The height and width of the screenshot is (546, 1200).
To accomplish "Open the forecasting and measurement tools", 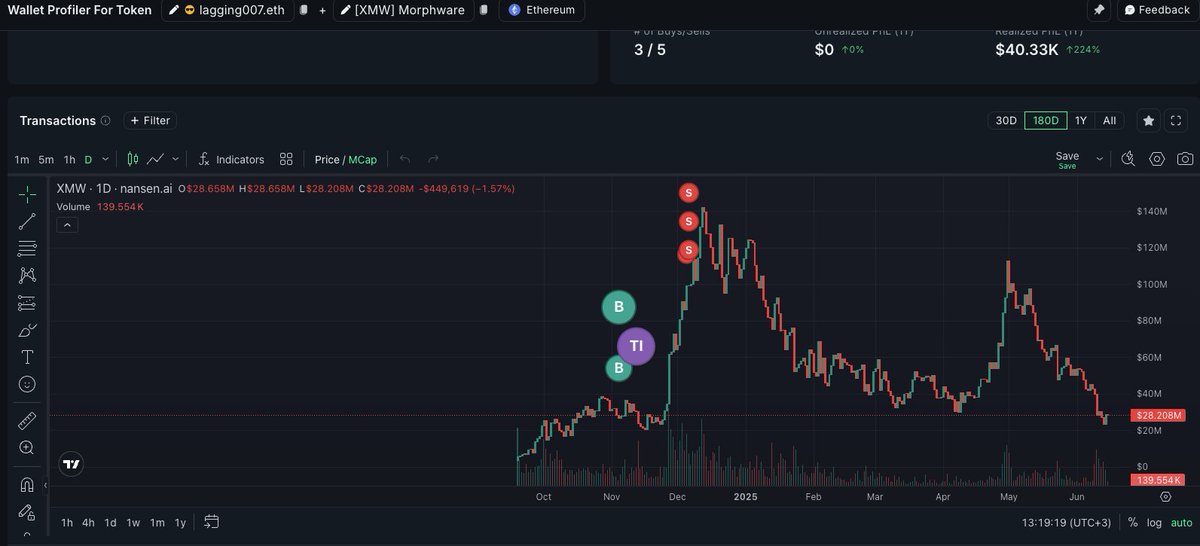I will coord(27,303).
